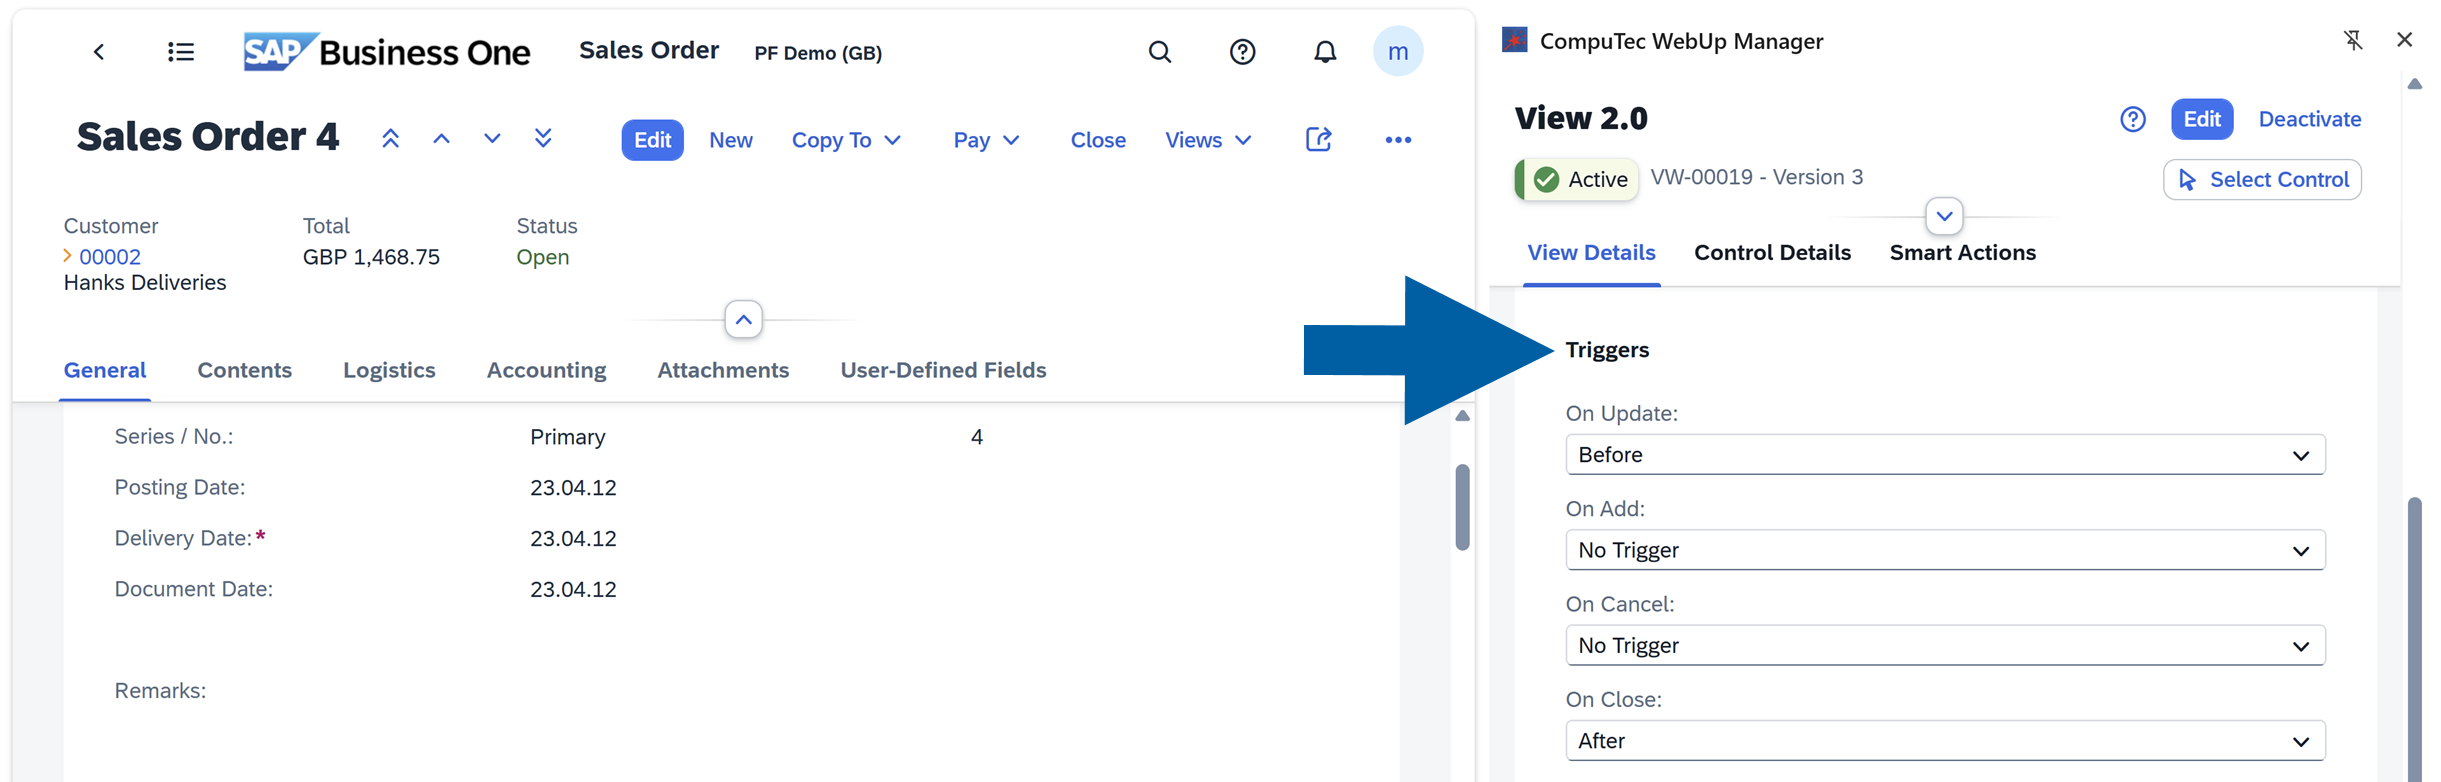The width and height of the screenshot is (2441, 782).
Task: Click the Posting Date value 23.04.12
Action: pos(573,488)
